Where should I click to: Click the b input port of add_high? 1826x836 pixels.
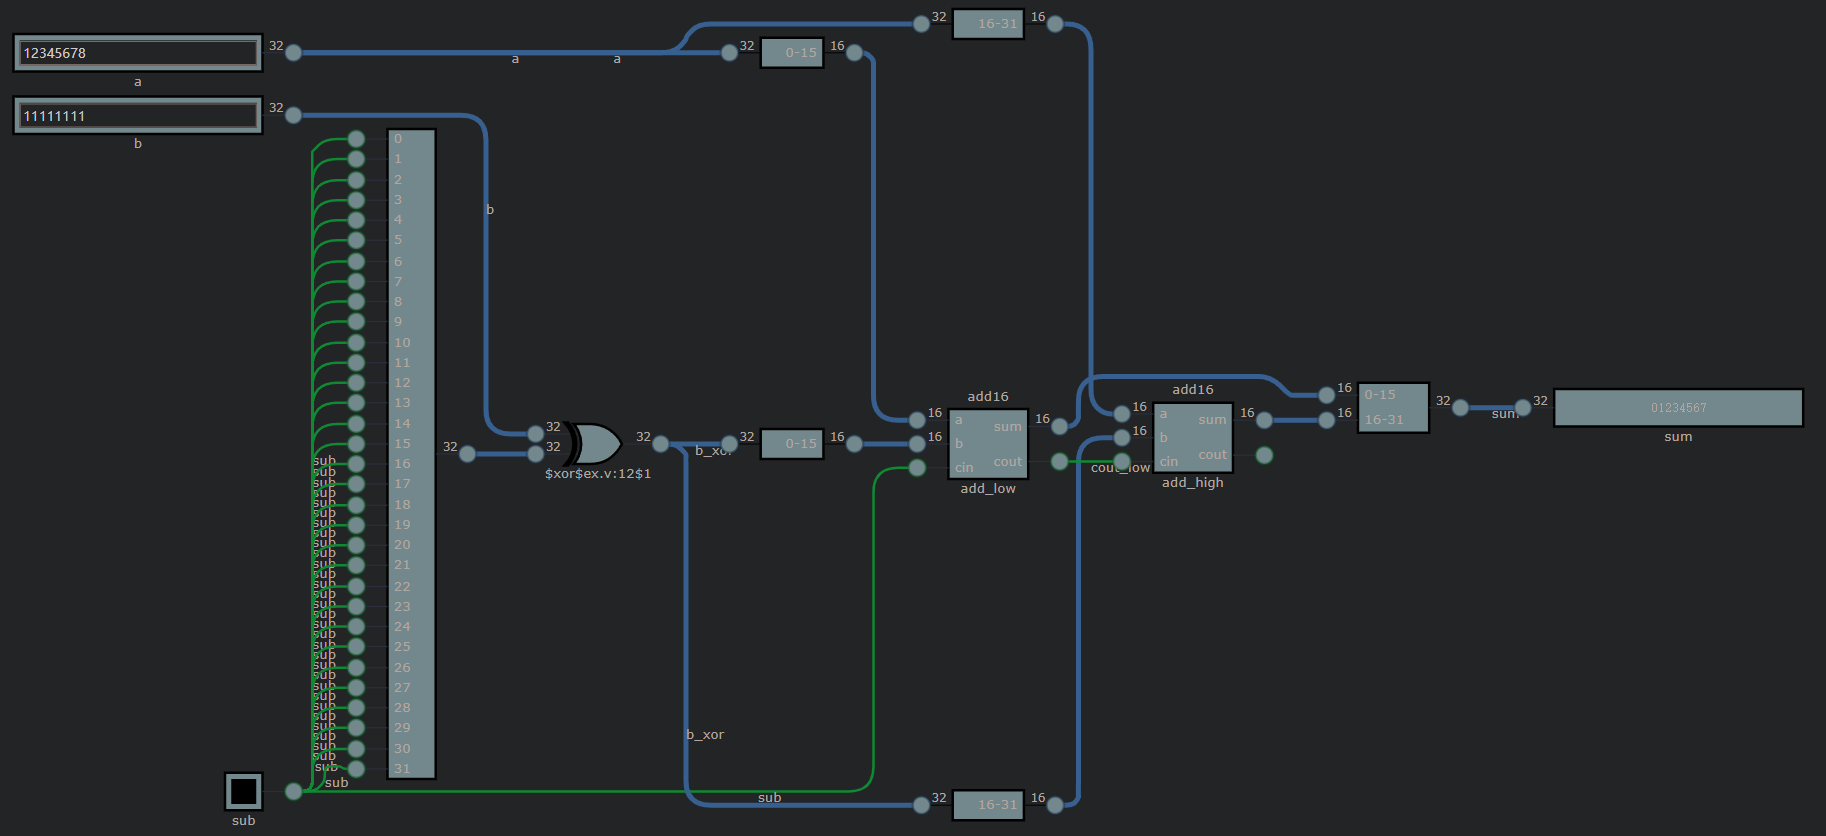[1122, 438]
